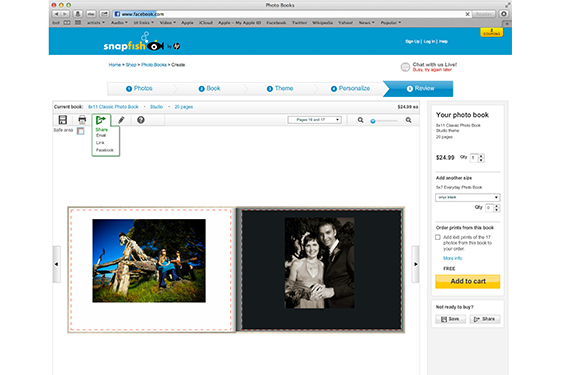
Task: Click the zoom in magnifier icon
Action: pyautogui.click(x=408, y=120)
